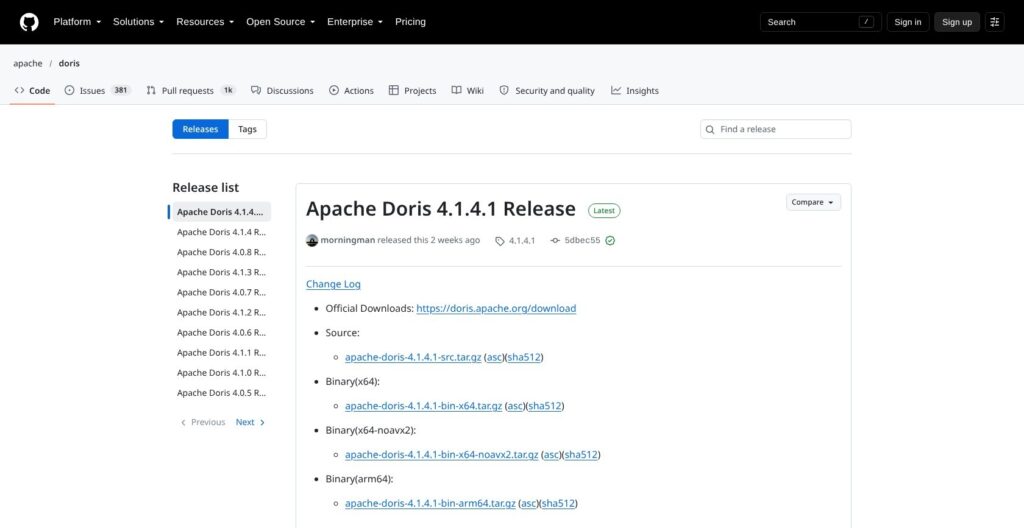Click the Previous pagination button

click(202, 422)
